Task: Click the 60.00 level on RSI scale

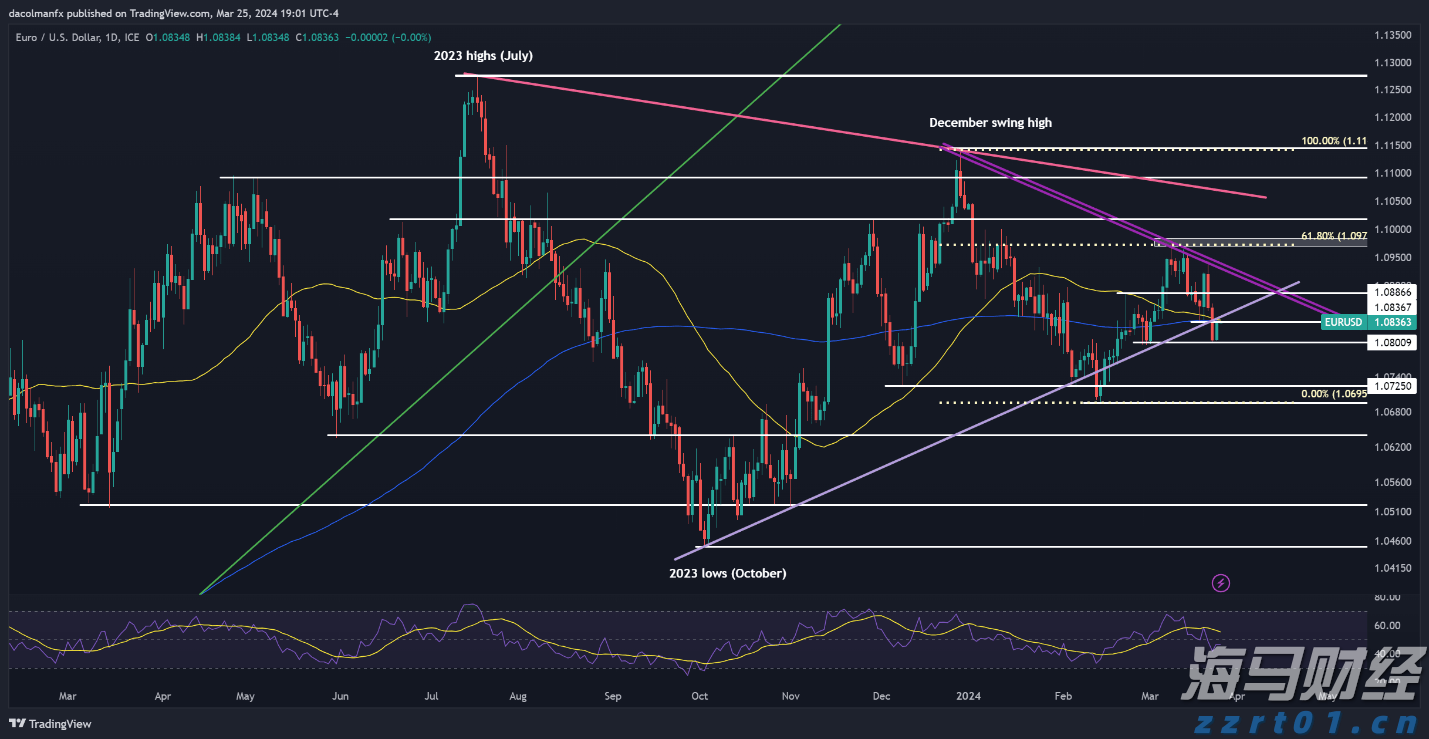Action: click(1386, 626)
